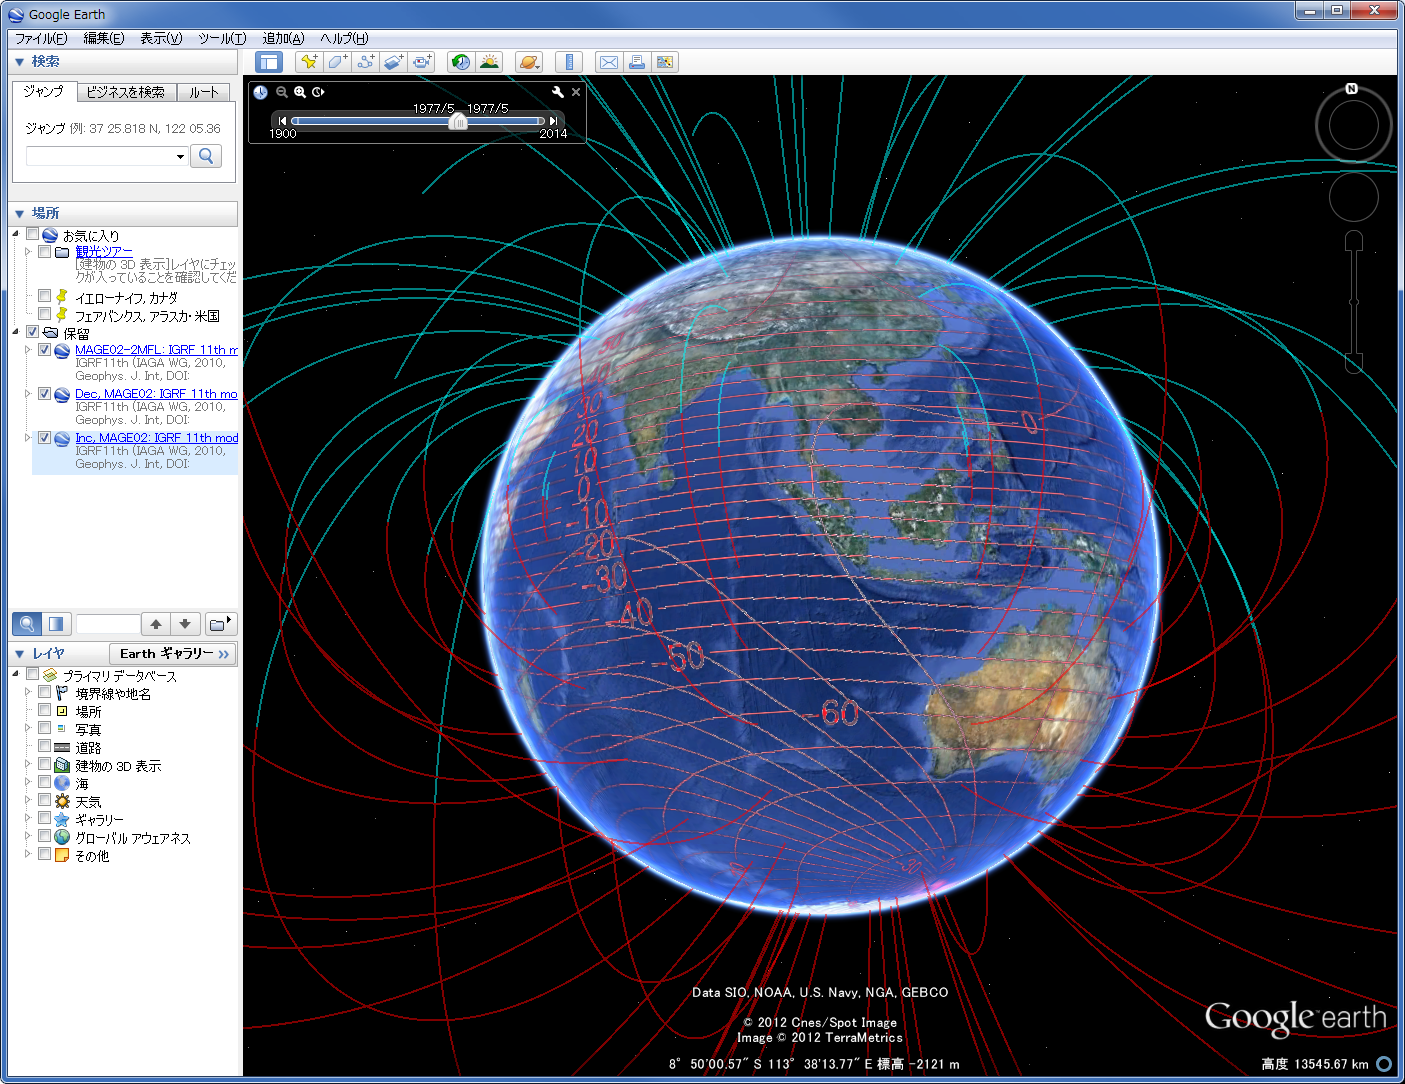Viewport: 1405px width, 1084px height.
Task: Enable sunlight display in toolbar
Action: (489, 62)
